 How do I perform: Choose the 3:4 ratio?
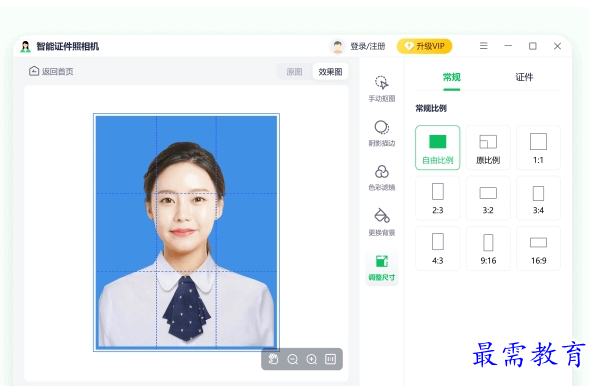coord(538,198)
